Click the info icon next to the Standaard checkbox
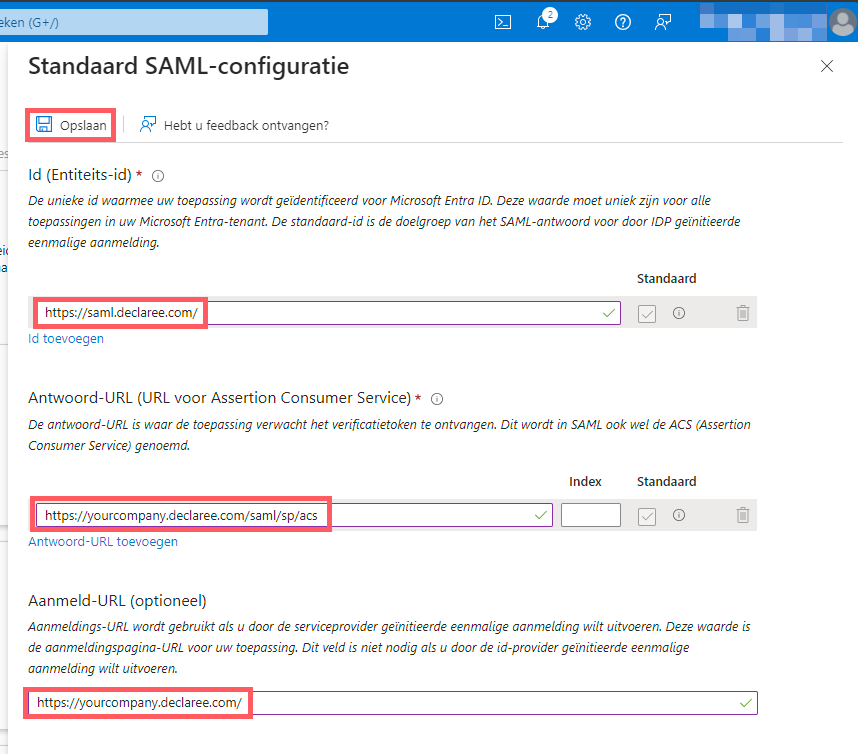The width and height of the screenshot is (858, 754). click(x=679, y=313)
